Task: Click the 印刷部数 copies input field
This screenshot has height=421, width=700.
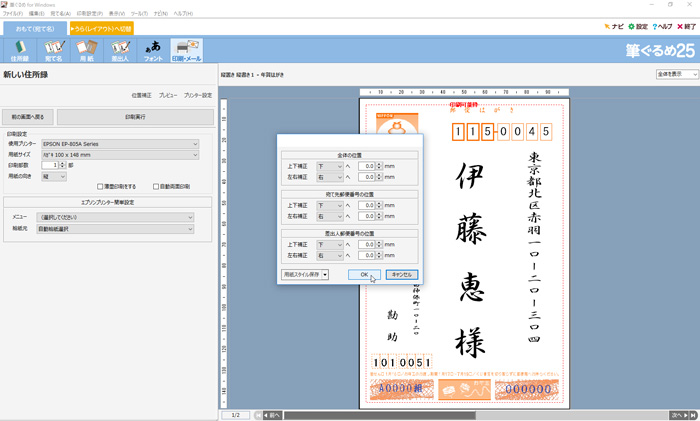Action: [x=46, y=166]
